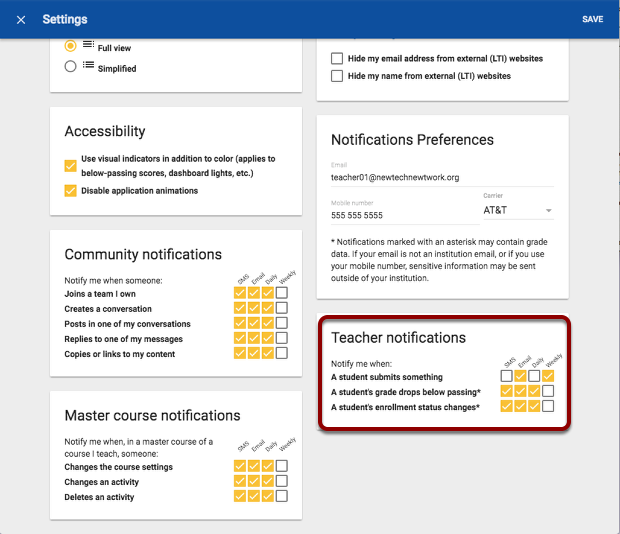Click the Simplified list icon
This screenshot has height=534, width=620.
[89, 67]
